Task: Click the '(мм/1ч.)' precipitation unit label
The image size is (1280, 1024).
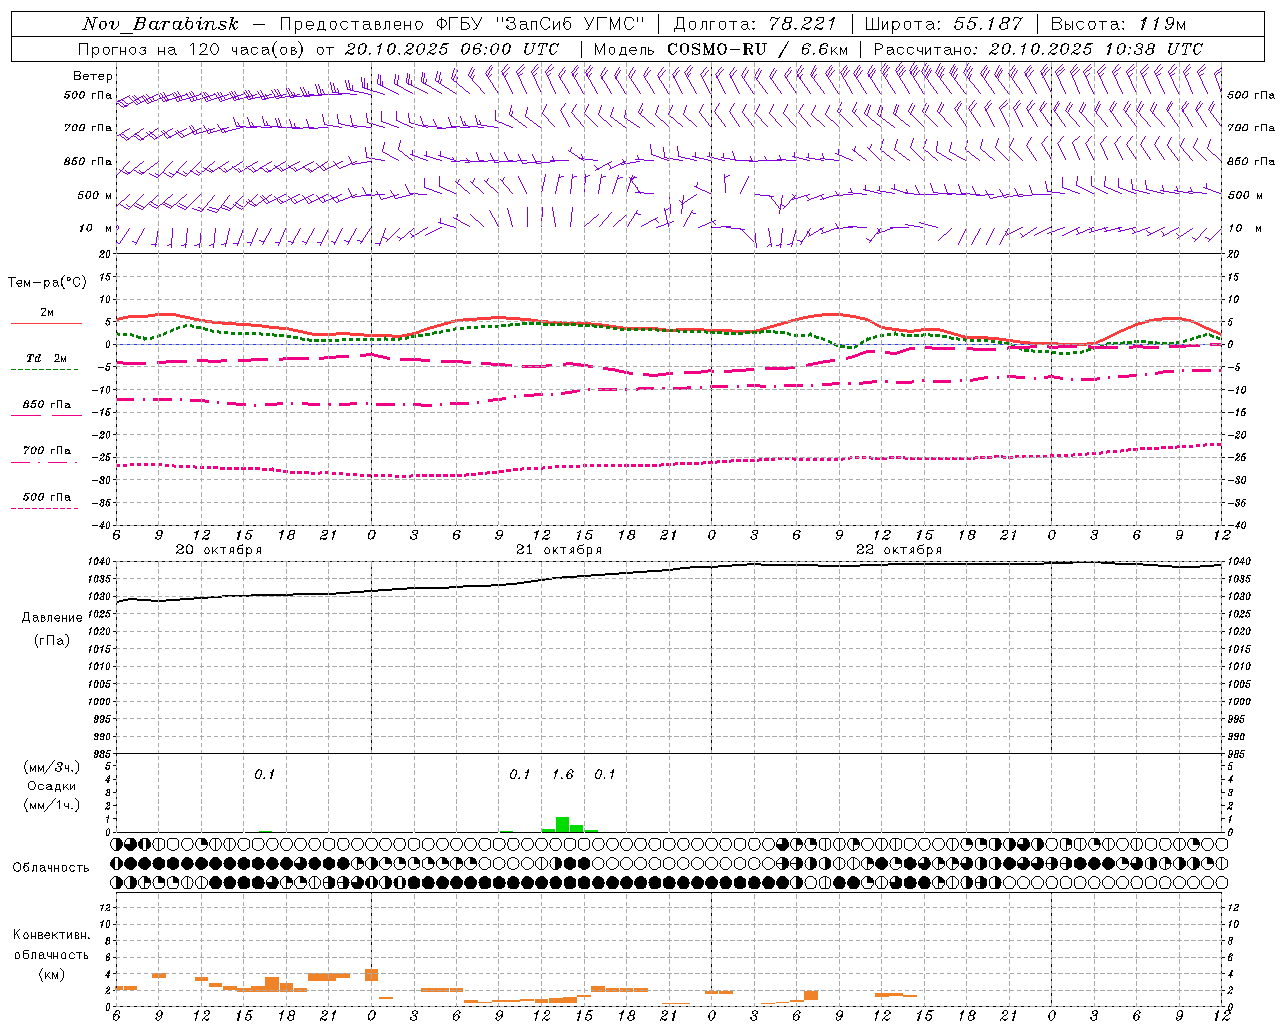Action: [52, 804]
